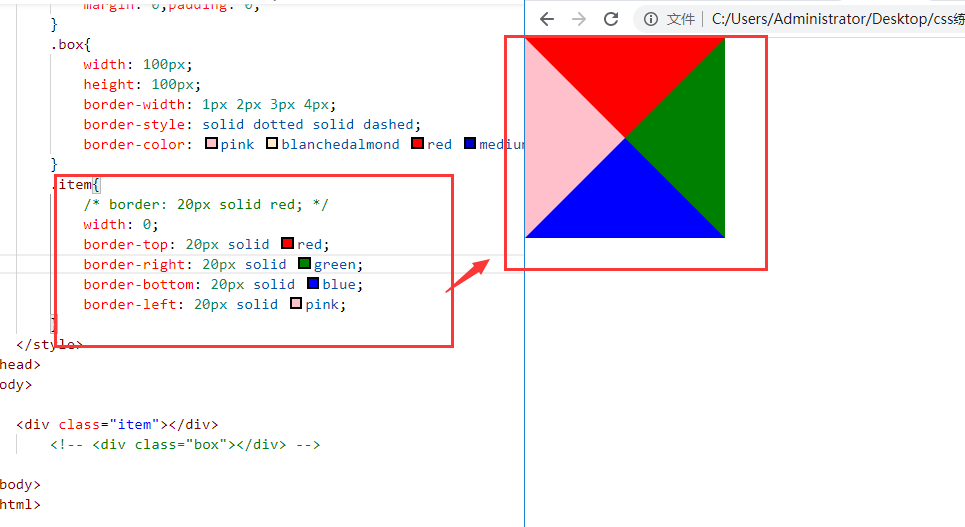
Task: Click the browser back arrow
Action: 547,19
